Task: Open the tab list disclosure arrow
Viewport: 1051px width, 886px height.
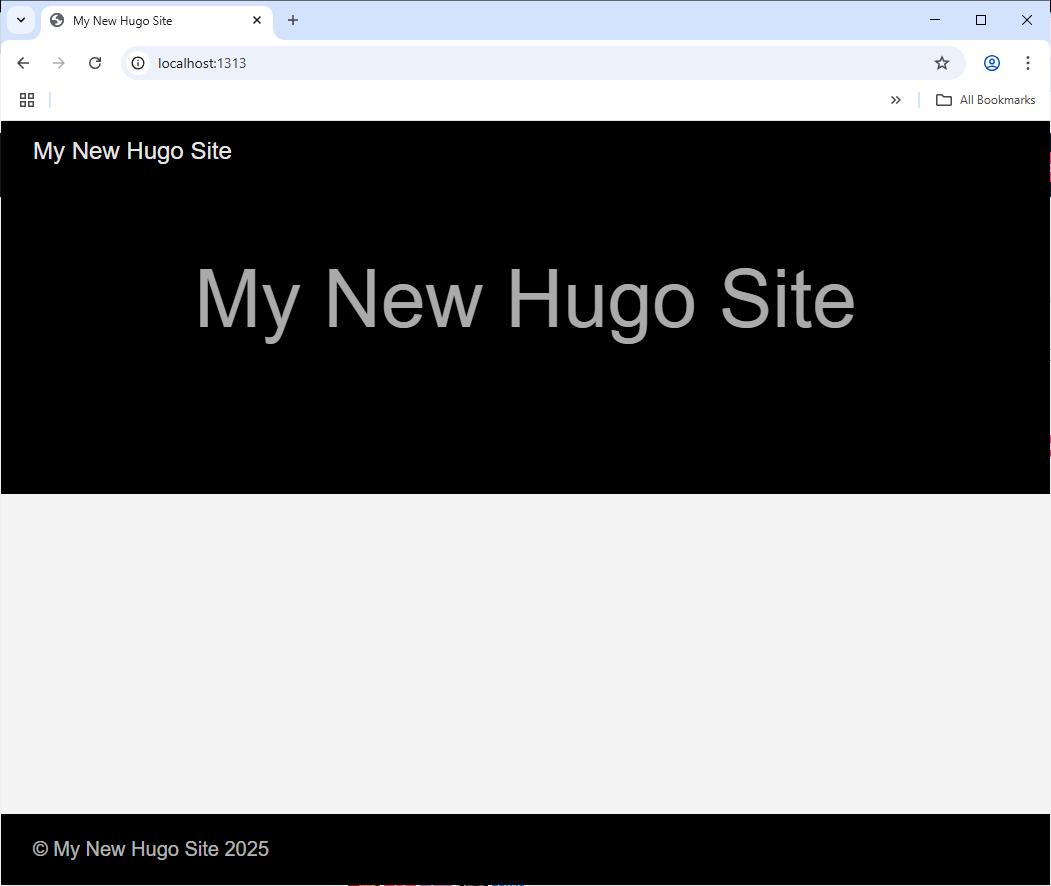Action: [21, 20]
